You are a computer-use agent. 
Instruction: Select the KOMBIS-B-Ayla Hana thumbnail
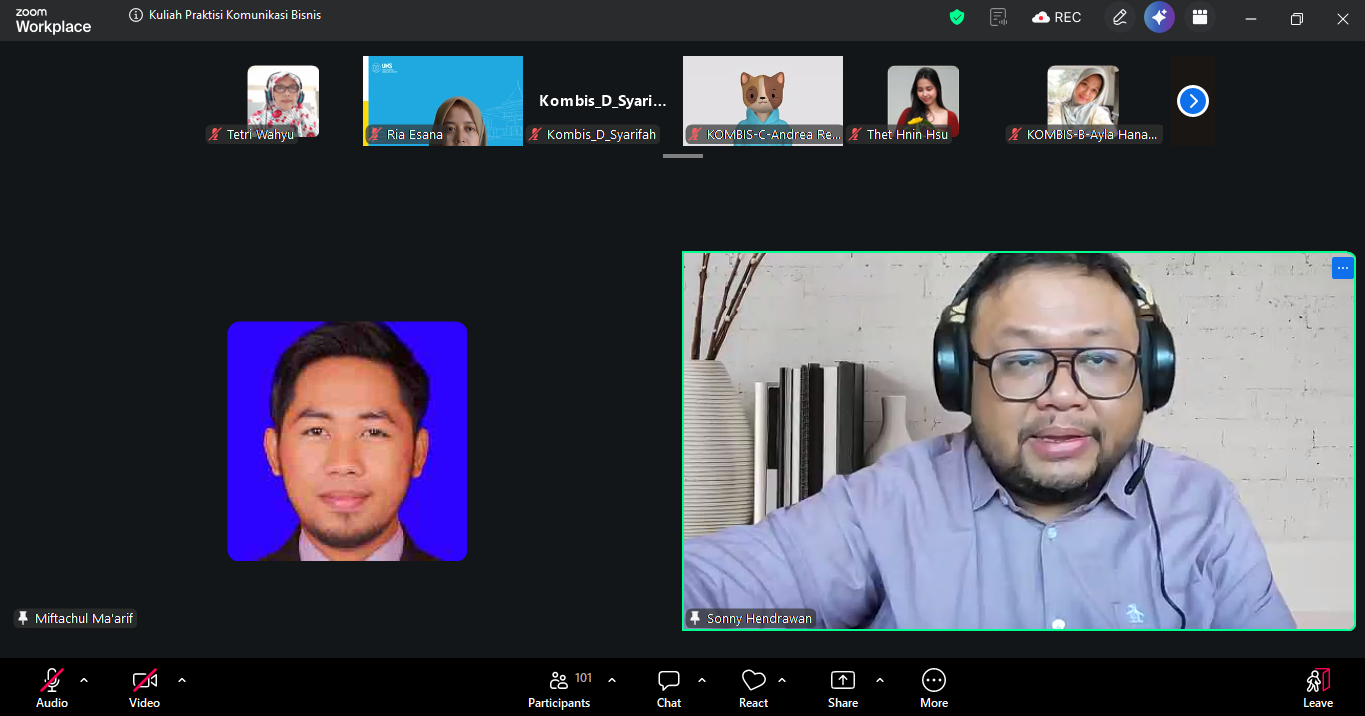click(1083, 101)
